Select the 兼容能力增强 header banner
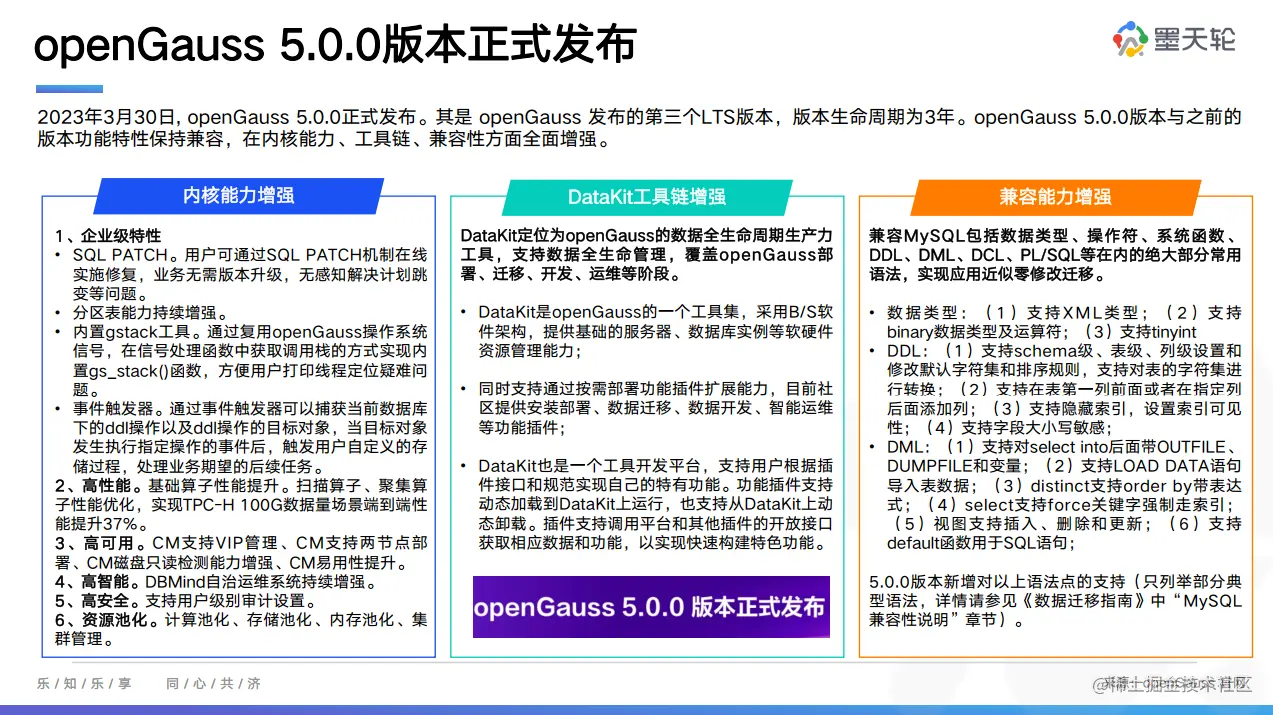The width and height of the screenshot is (1273, 715). (1055, 197)
